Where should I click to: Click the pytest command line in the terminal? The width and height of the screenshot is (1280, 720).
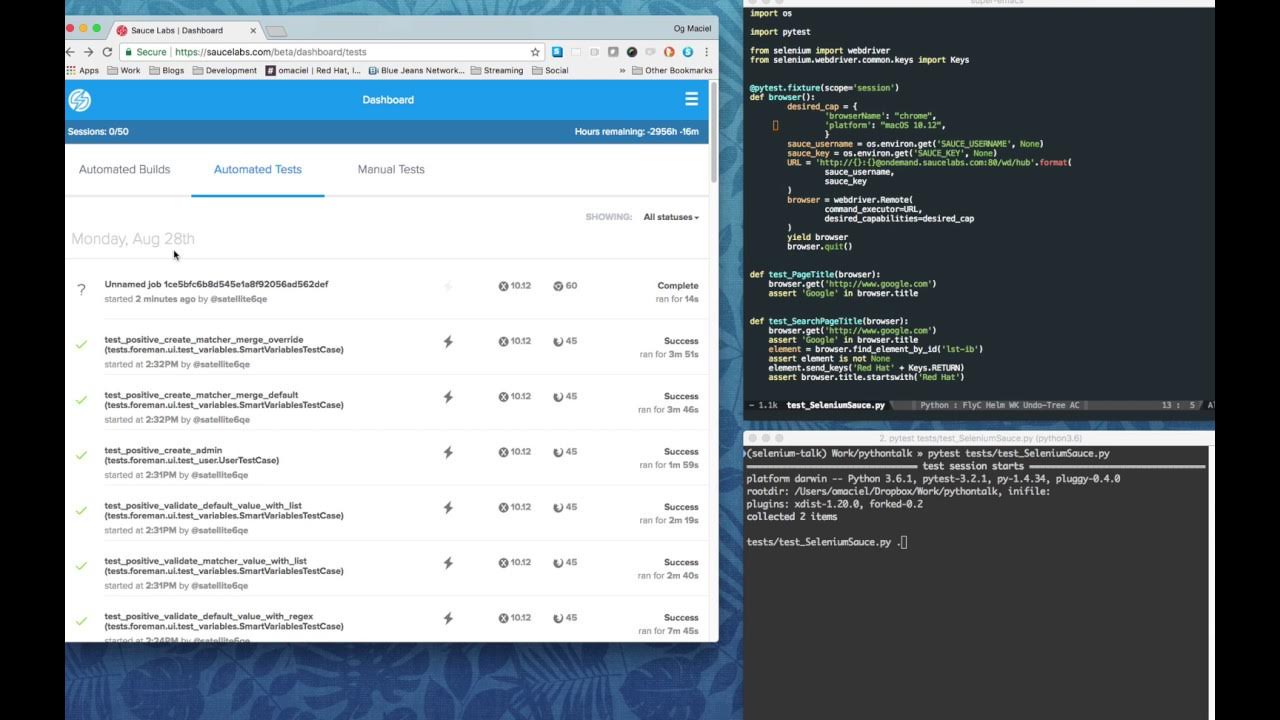click(x=928, y=454)
